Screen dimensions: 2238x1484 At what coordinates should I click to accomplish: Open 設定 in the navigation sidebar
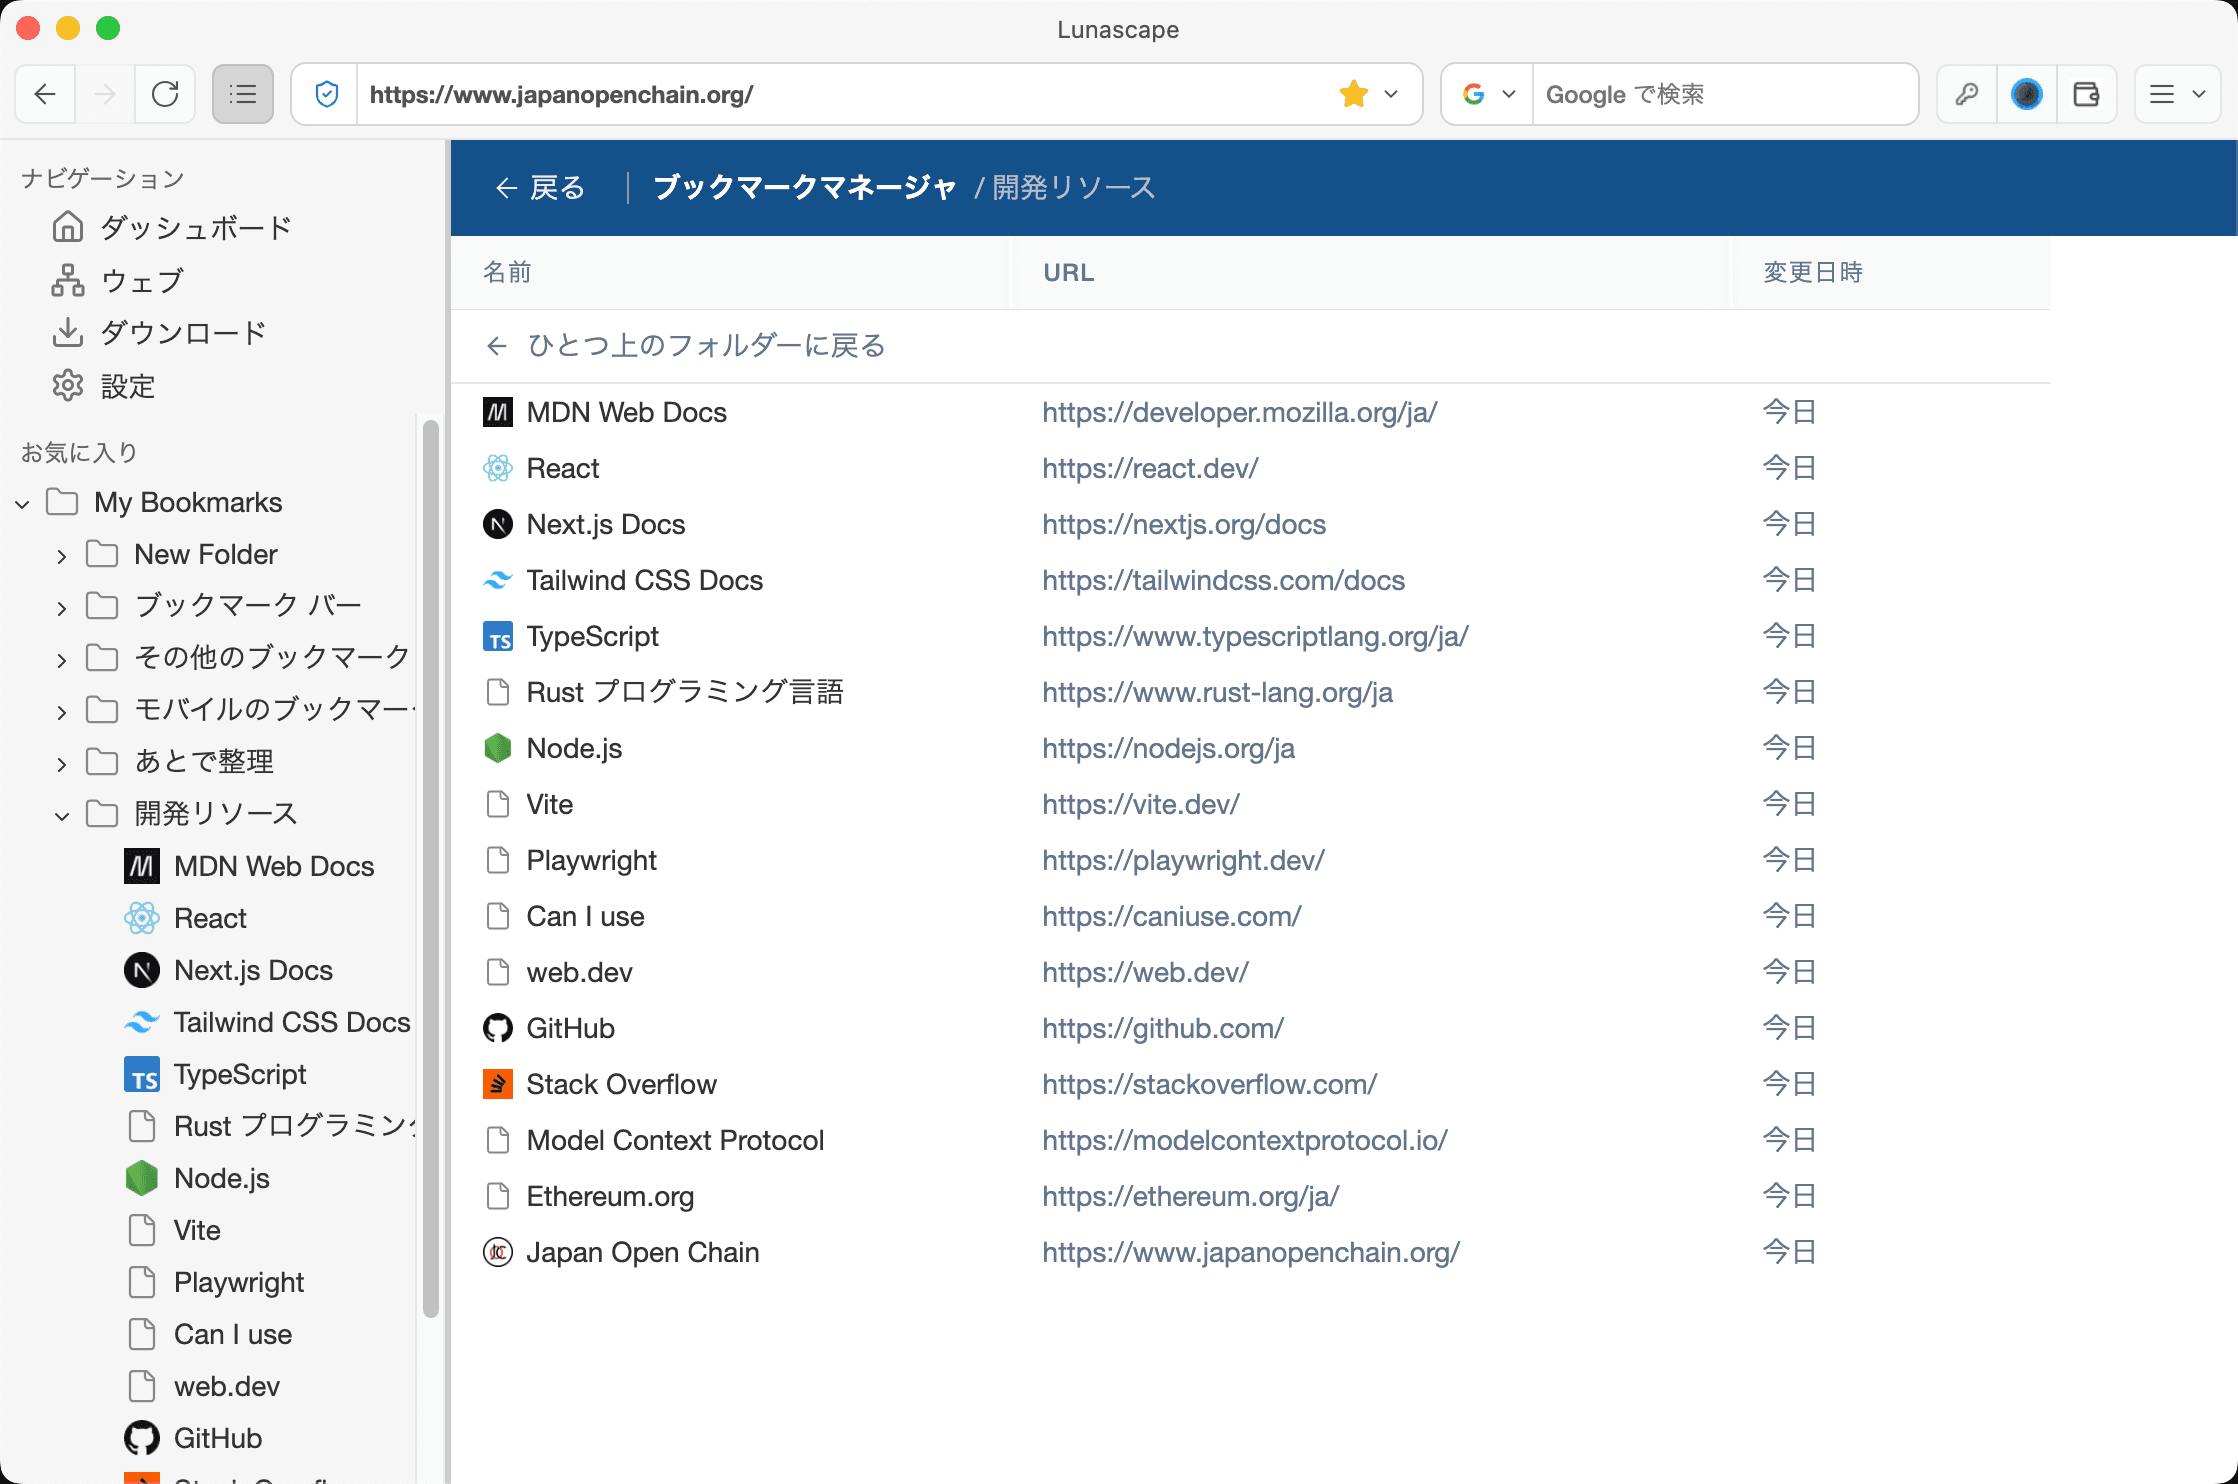(x=103, y=385)
